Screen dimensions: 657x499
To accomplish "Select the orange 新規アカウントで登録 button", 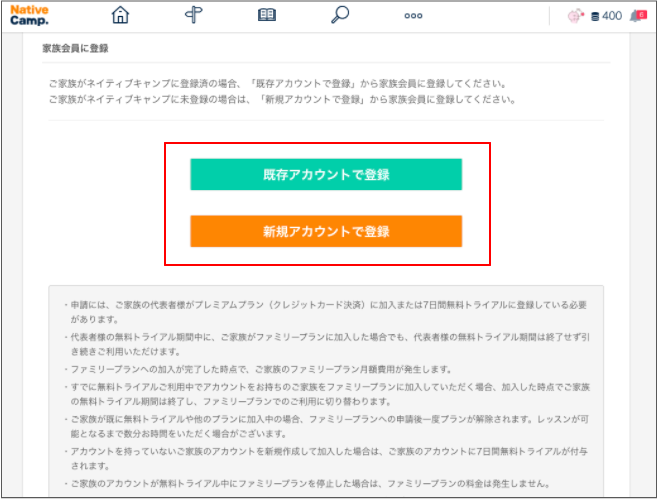I will point(326,231).
